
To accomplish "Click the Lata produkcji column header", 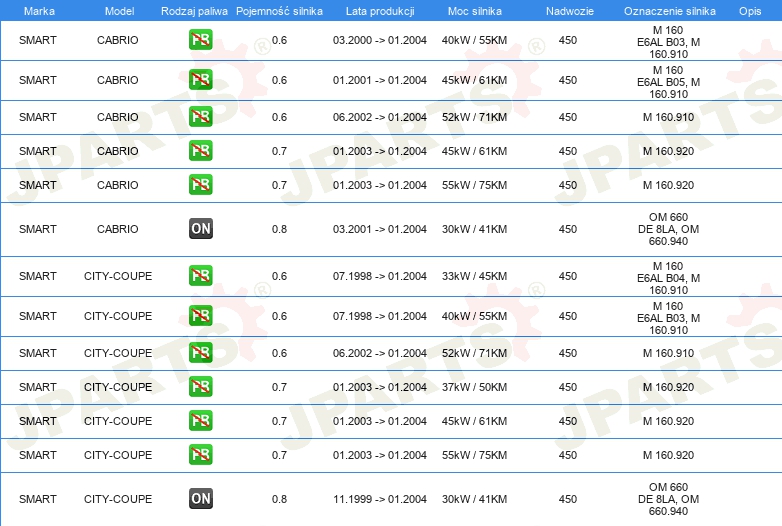I will [x=379, y=10].
